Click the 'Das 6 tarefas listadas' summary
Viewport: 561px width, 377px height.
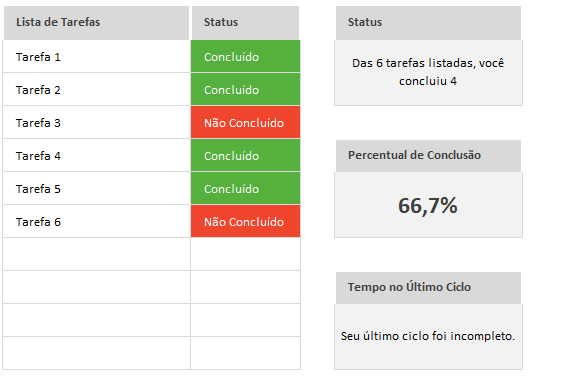coord(428,73)
